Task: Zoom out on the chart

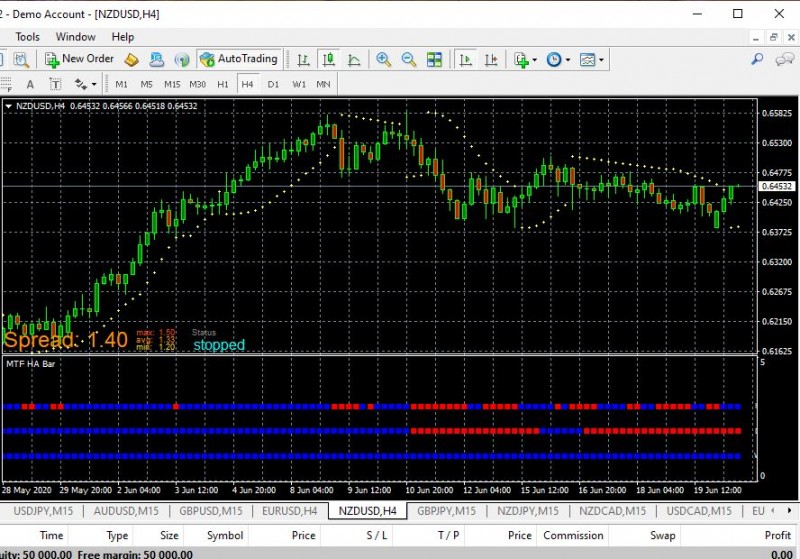Action: coord(409,60)
